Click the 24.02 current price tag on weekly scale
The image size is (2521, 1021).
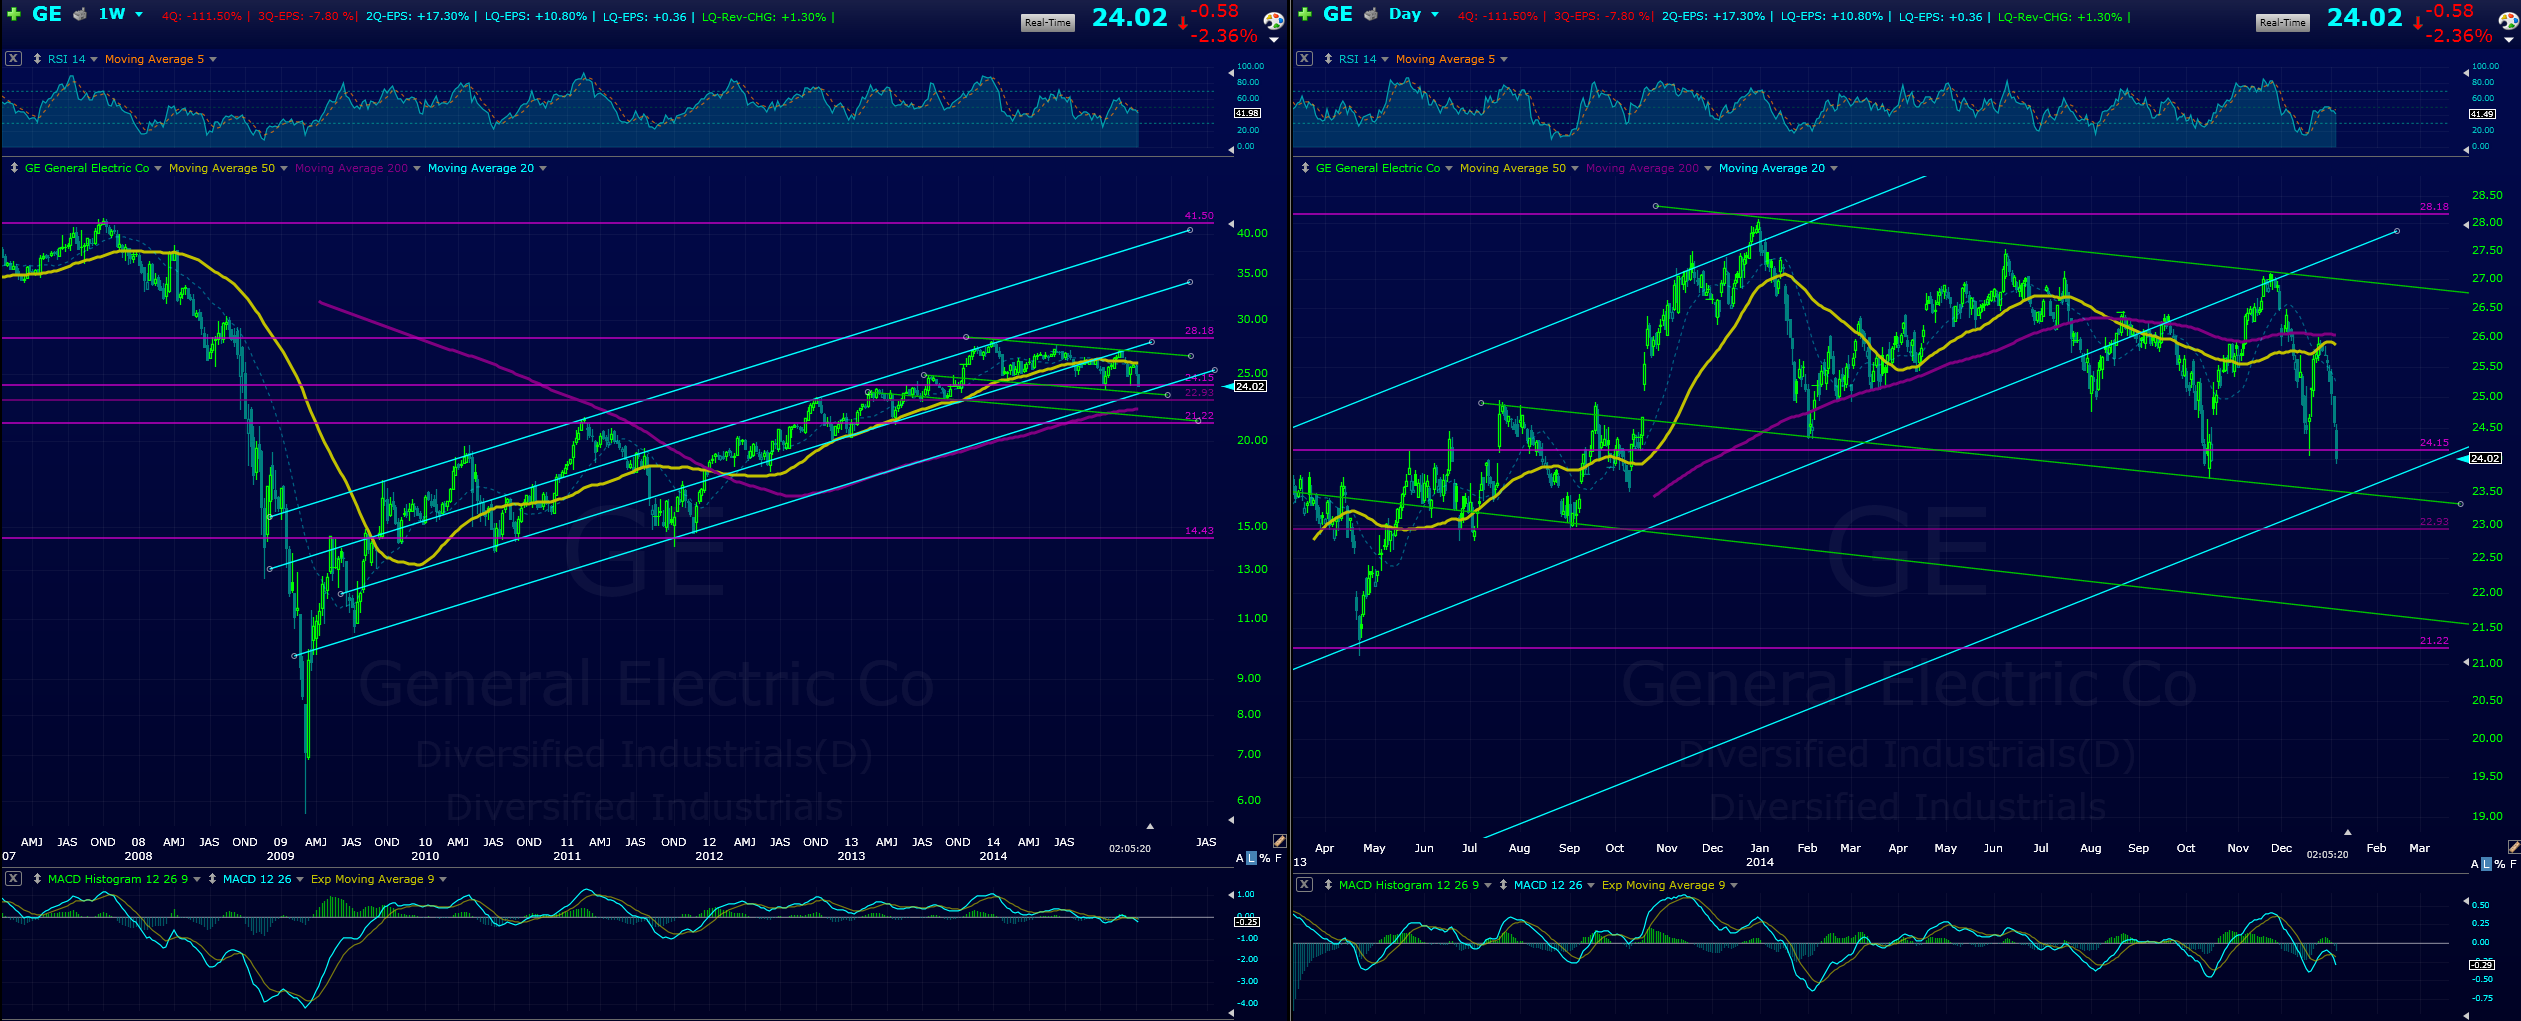pyautogui.click(x=1250, y=386)
